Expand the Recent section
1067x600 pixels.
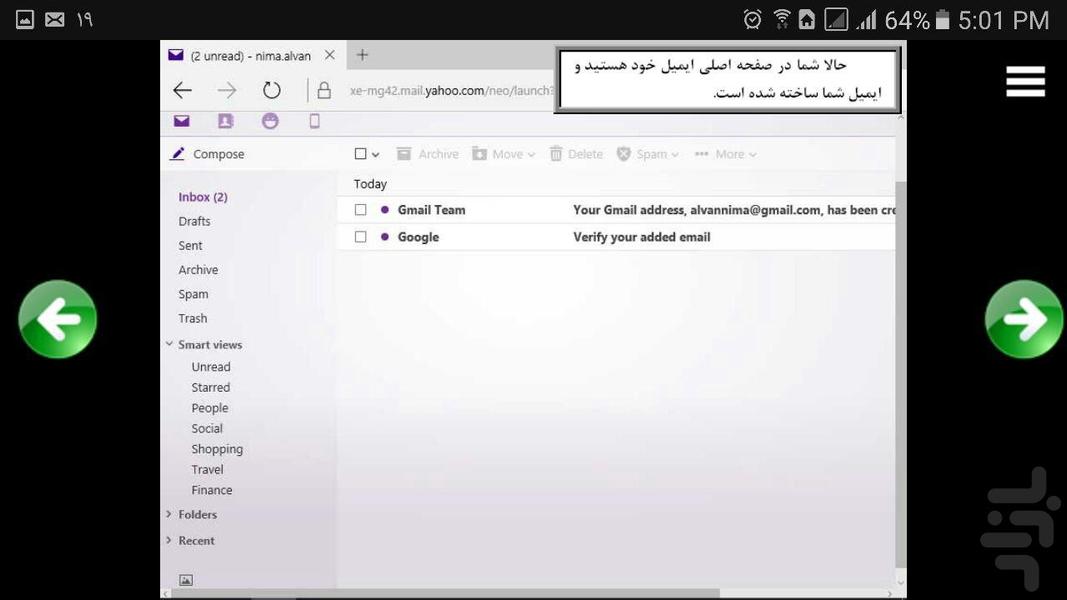[169, 540]
